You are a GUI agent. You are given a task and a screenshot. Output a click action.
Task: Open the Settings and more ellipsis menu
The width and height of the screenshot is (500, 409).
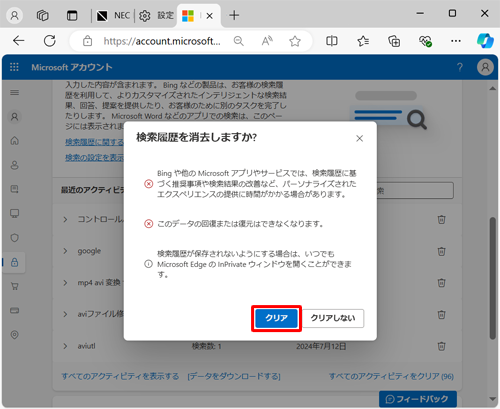click(456, 41)
